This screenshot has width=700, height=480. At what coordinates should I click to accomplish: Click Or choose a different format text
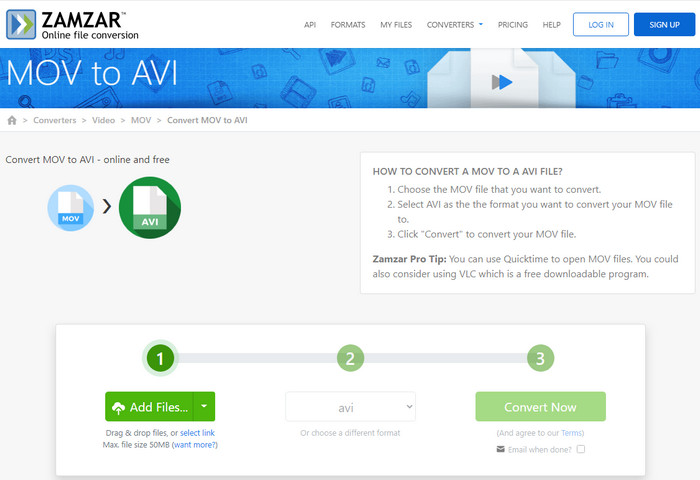pyautogui.click(x=350, y=433)
